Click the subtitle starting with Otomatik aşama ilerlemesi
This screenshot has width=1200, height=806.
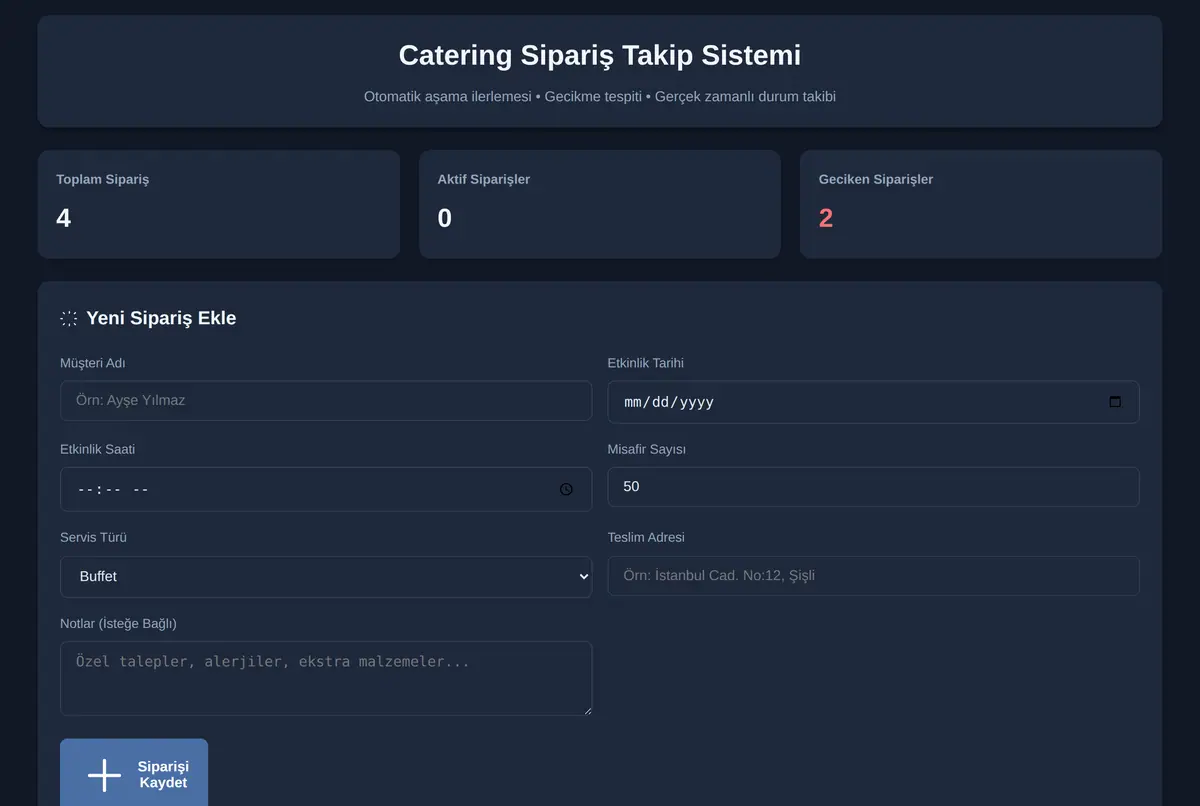600,97
